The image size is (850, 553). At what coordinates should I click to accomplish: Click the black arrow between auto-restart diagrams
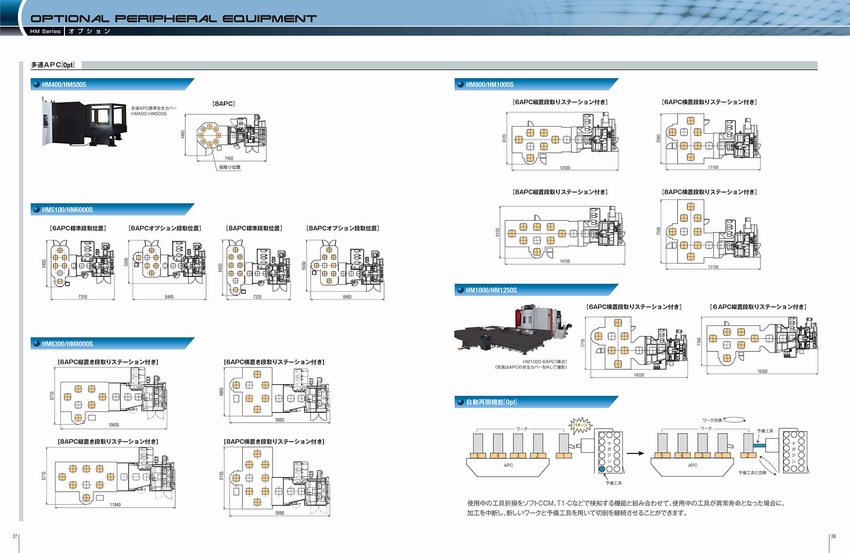pos(634,450)
